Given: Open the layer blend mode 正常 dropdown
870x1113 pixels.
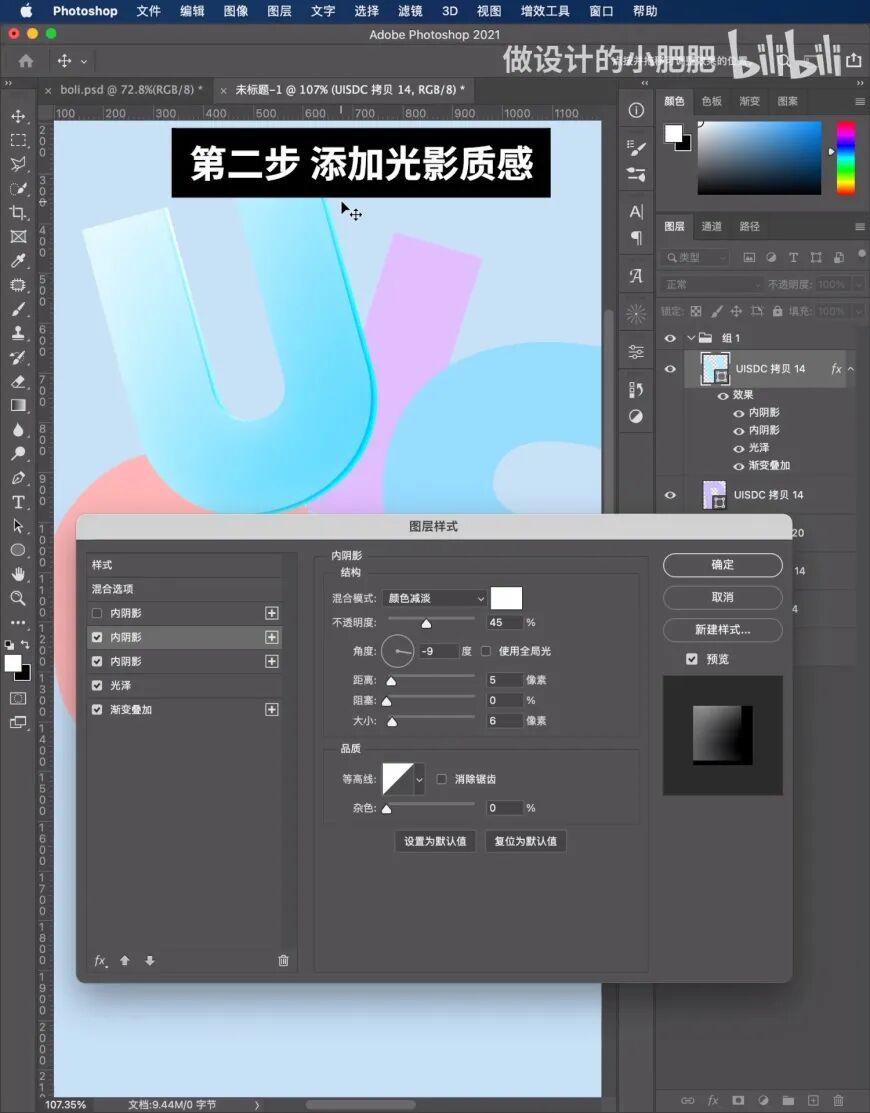Looking at the screenshot, I should pyautogui.click(x=712, y=285).
